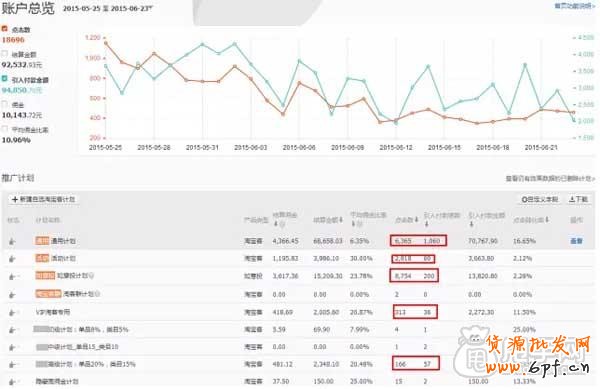The height and width of the screenshot is (389, 600).
Task: Click help icon next to 如意投计划
Action: [x=91, y=275]
